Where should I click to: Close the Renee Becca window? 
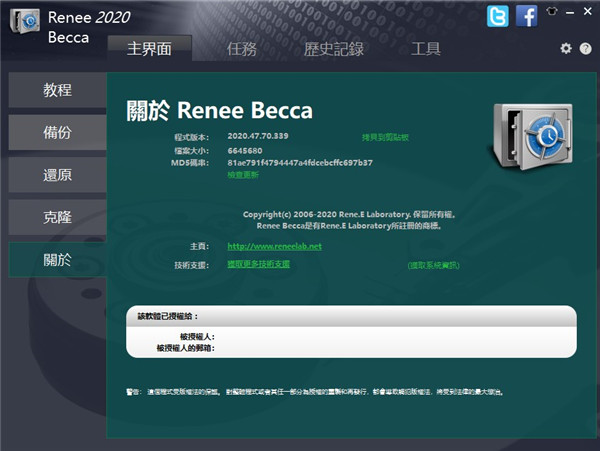point(588,11)
